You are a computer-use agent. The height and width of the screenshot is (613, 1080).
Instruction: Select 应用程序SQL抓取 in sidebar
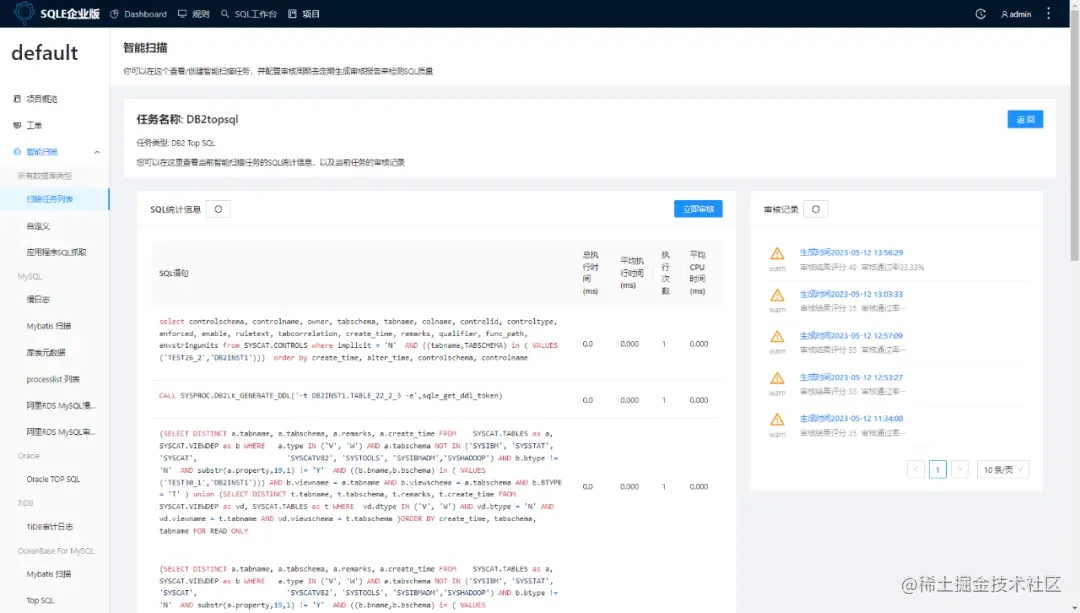[x=56, y=252]
